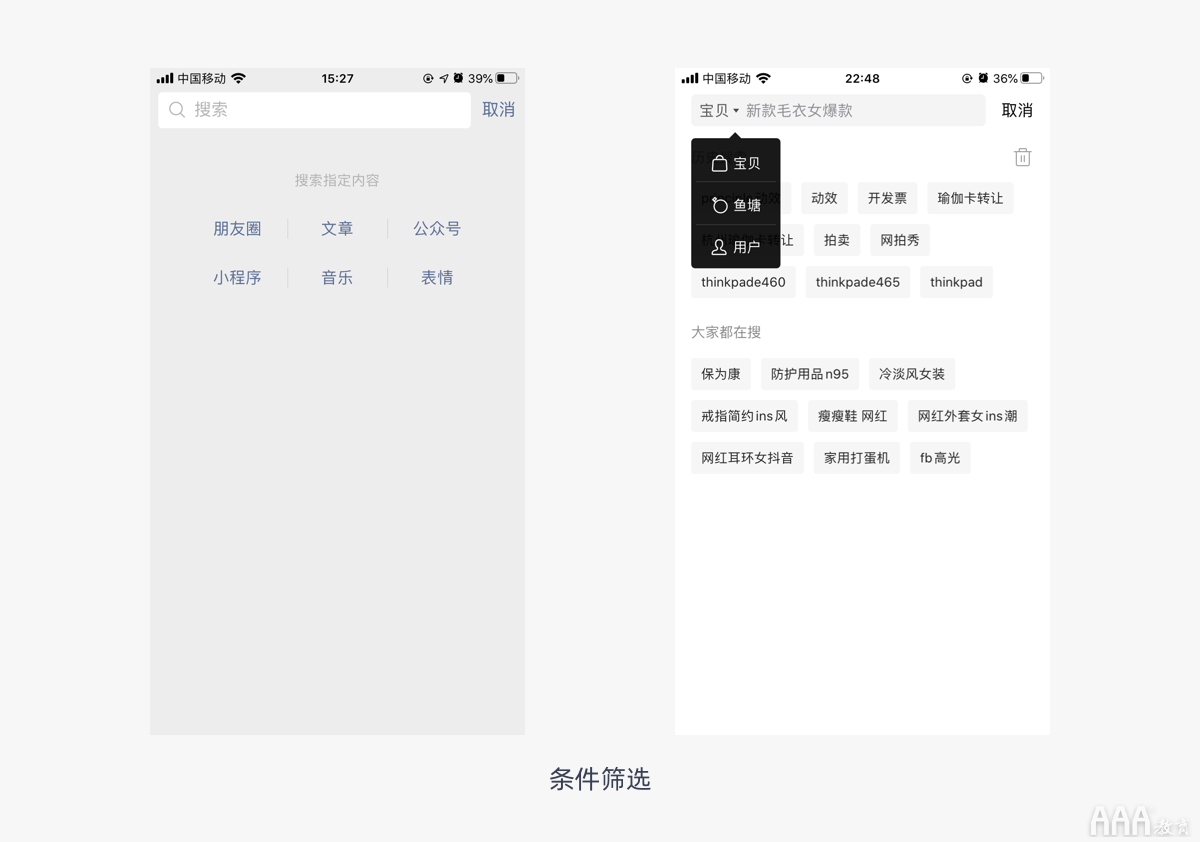The image size is (1200, 842).
Task: Tap the 保为康 trending tag
Action: pyautogui.click(x=721, y=374)
